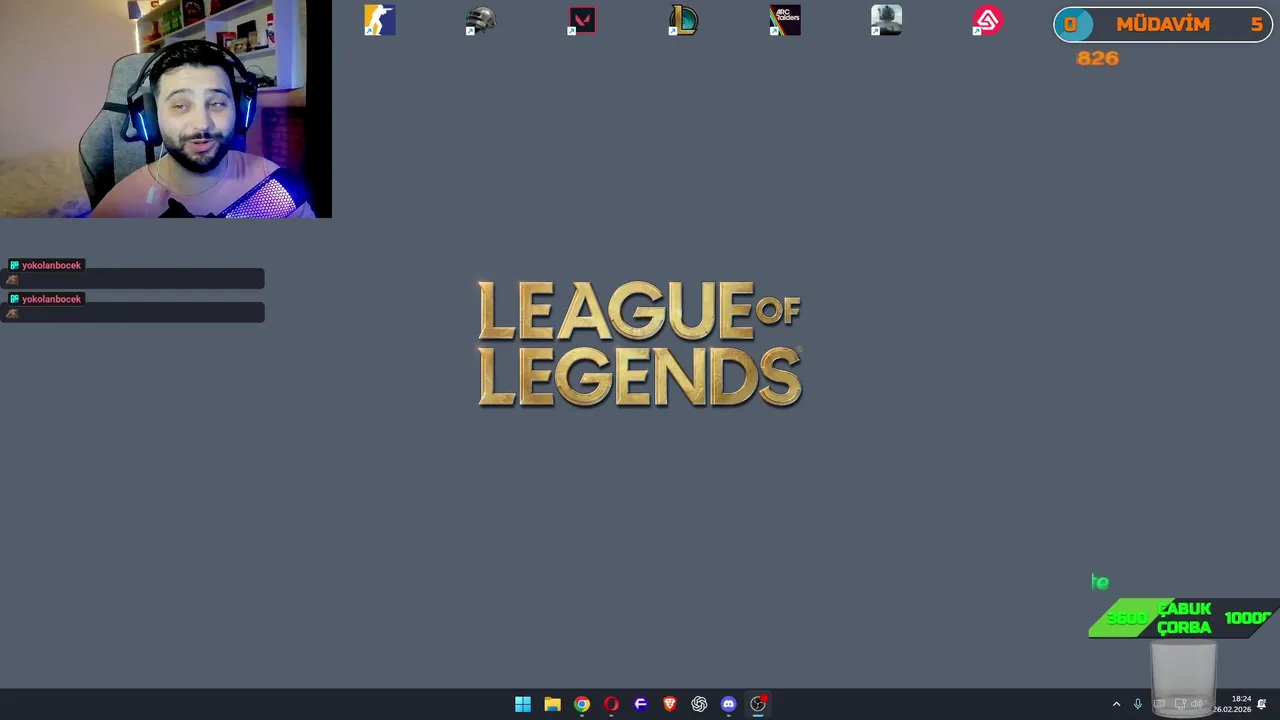Open File Explorer from taskbar
1280x720 pixels.
coord(552,704)
